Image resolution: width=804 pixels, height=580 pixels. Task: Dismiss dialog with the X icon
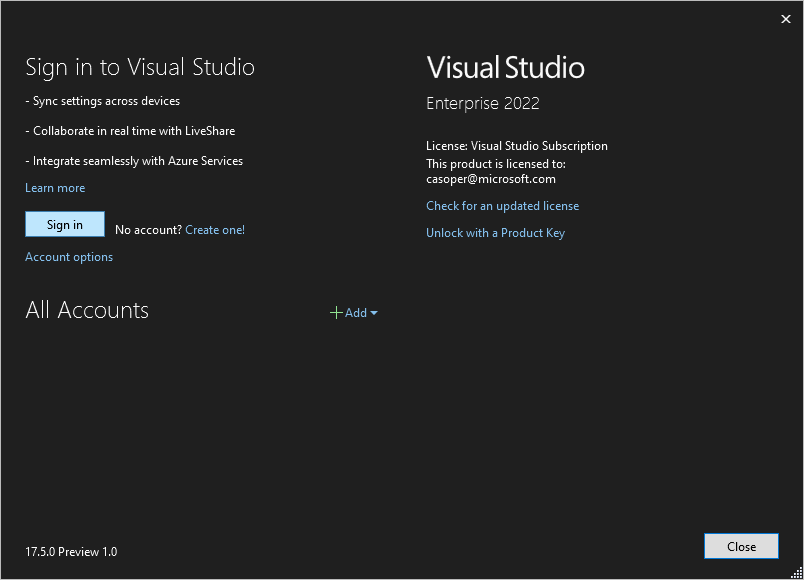click(785, 19)
